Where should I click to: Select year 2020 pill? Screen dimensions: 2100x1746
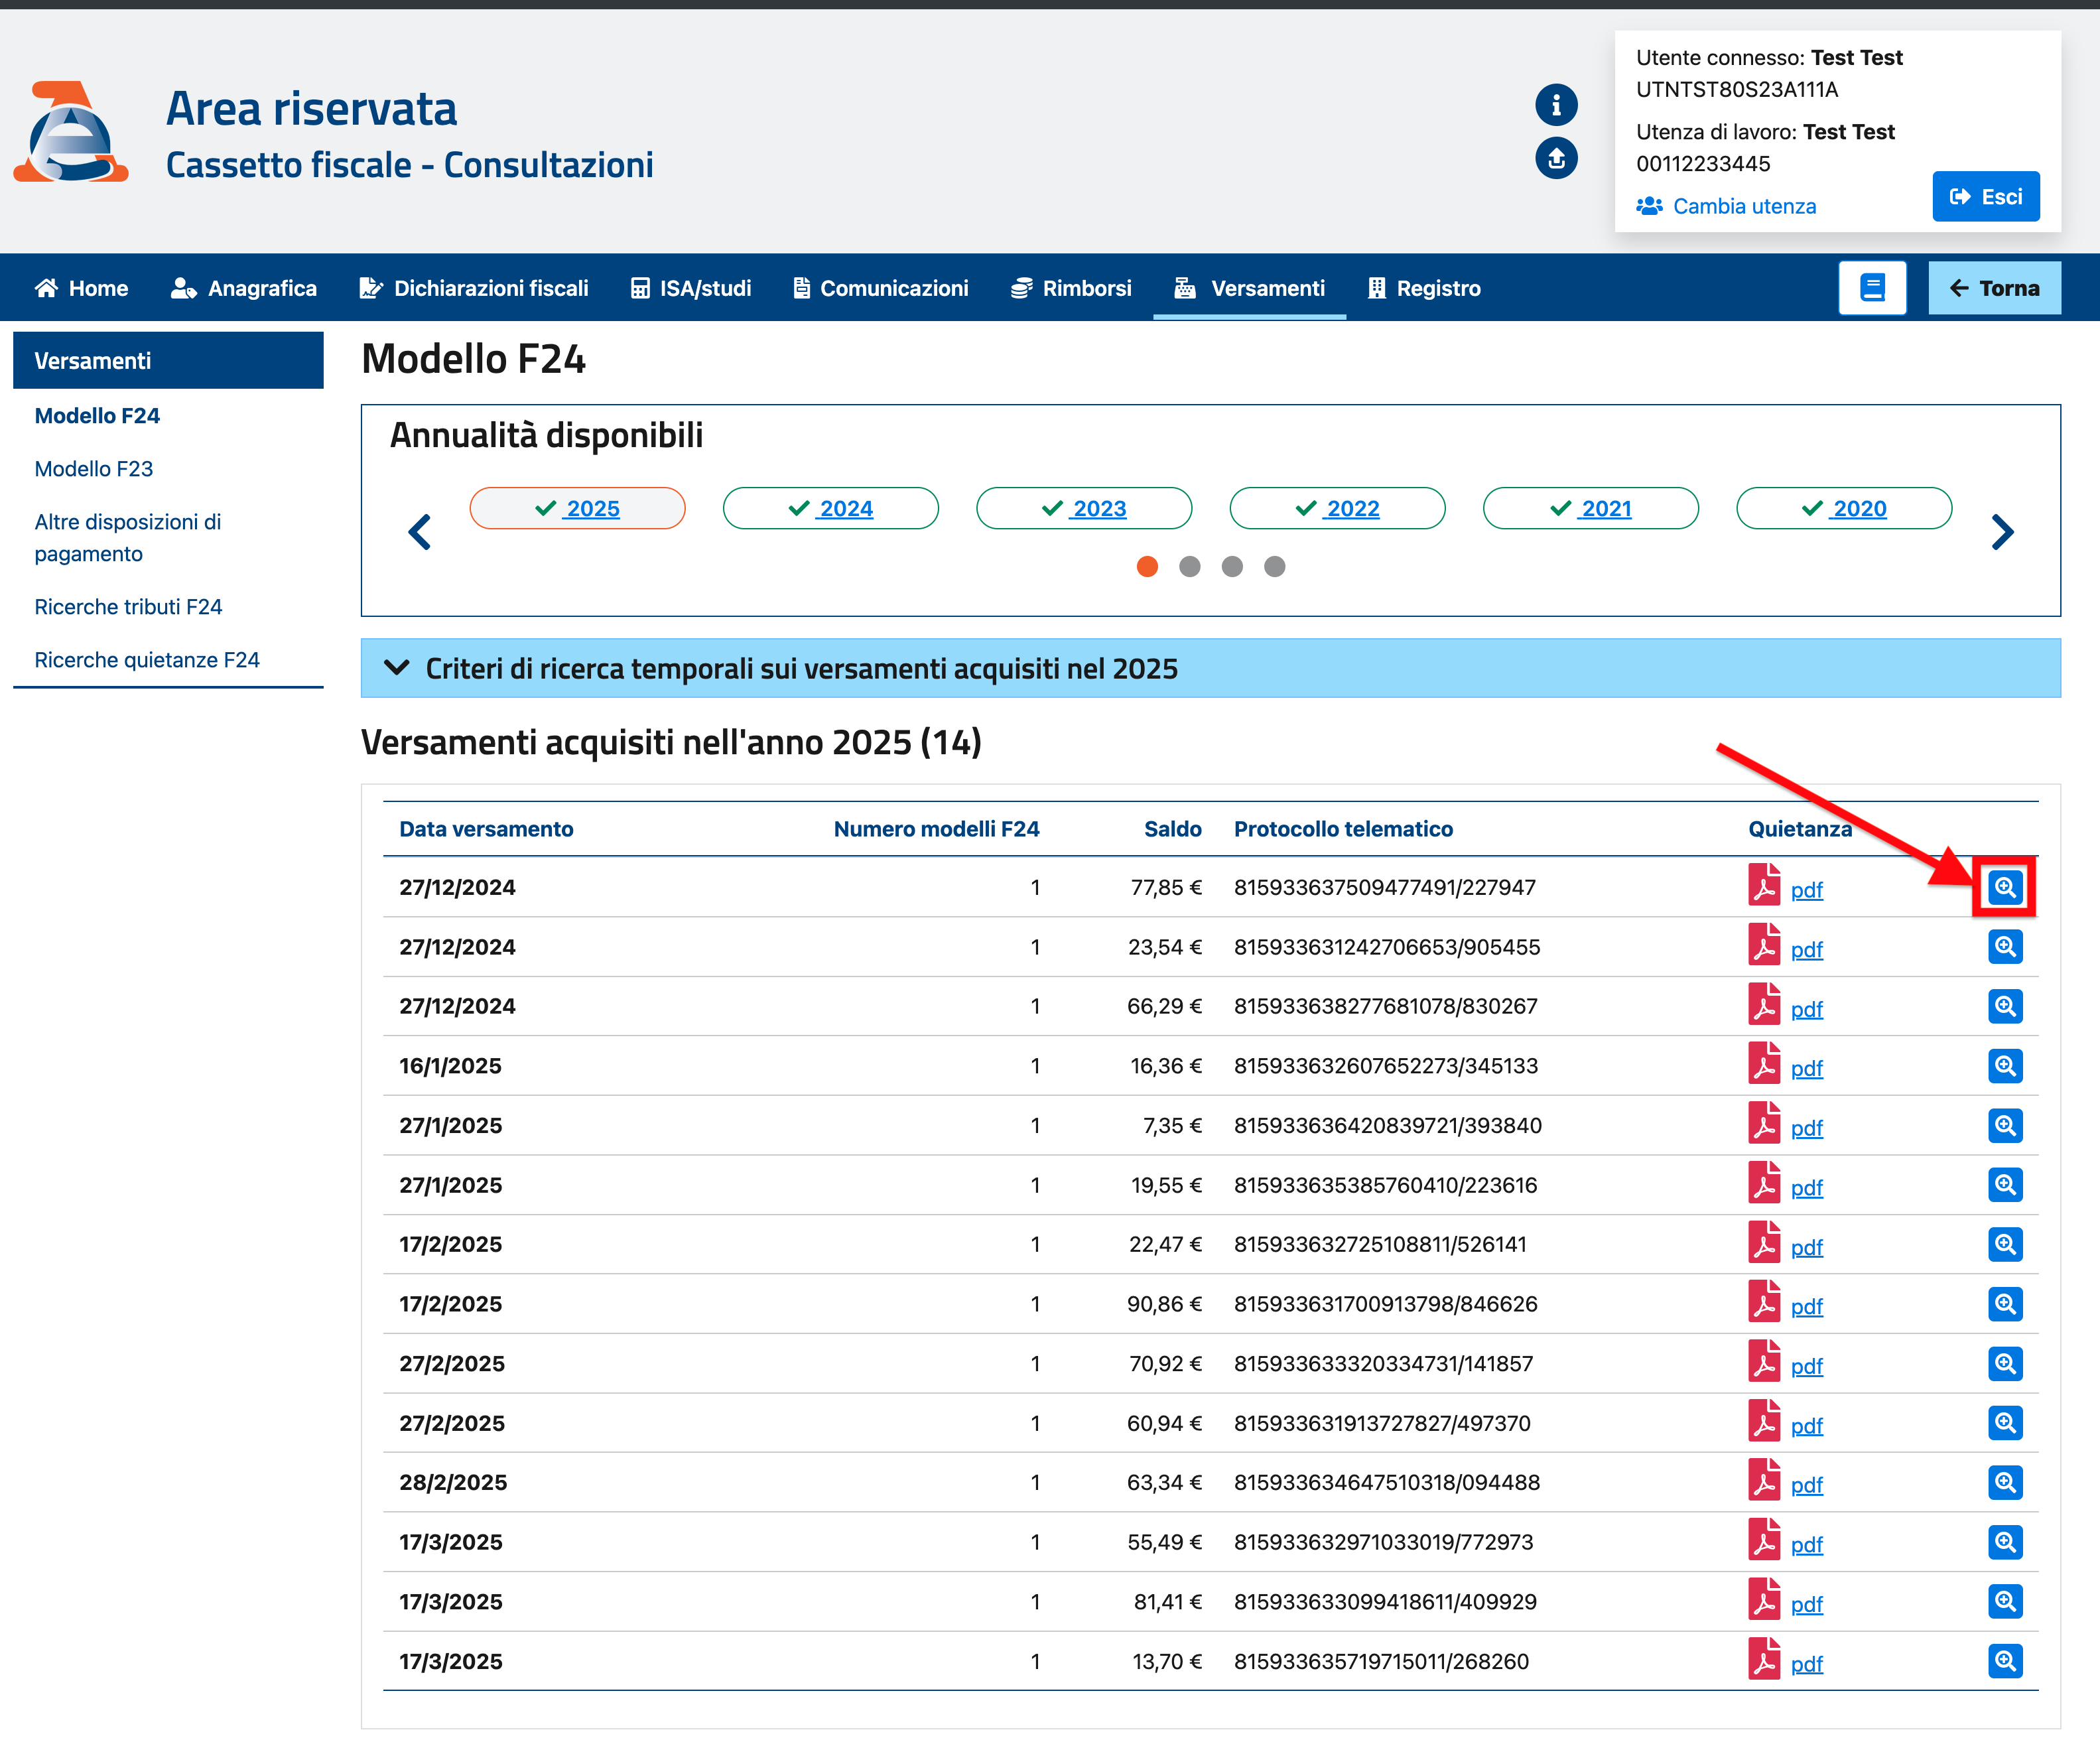[x=1844, y=508]
